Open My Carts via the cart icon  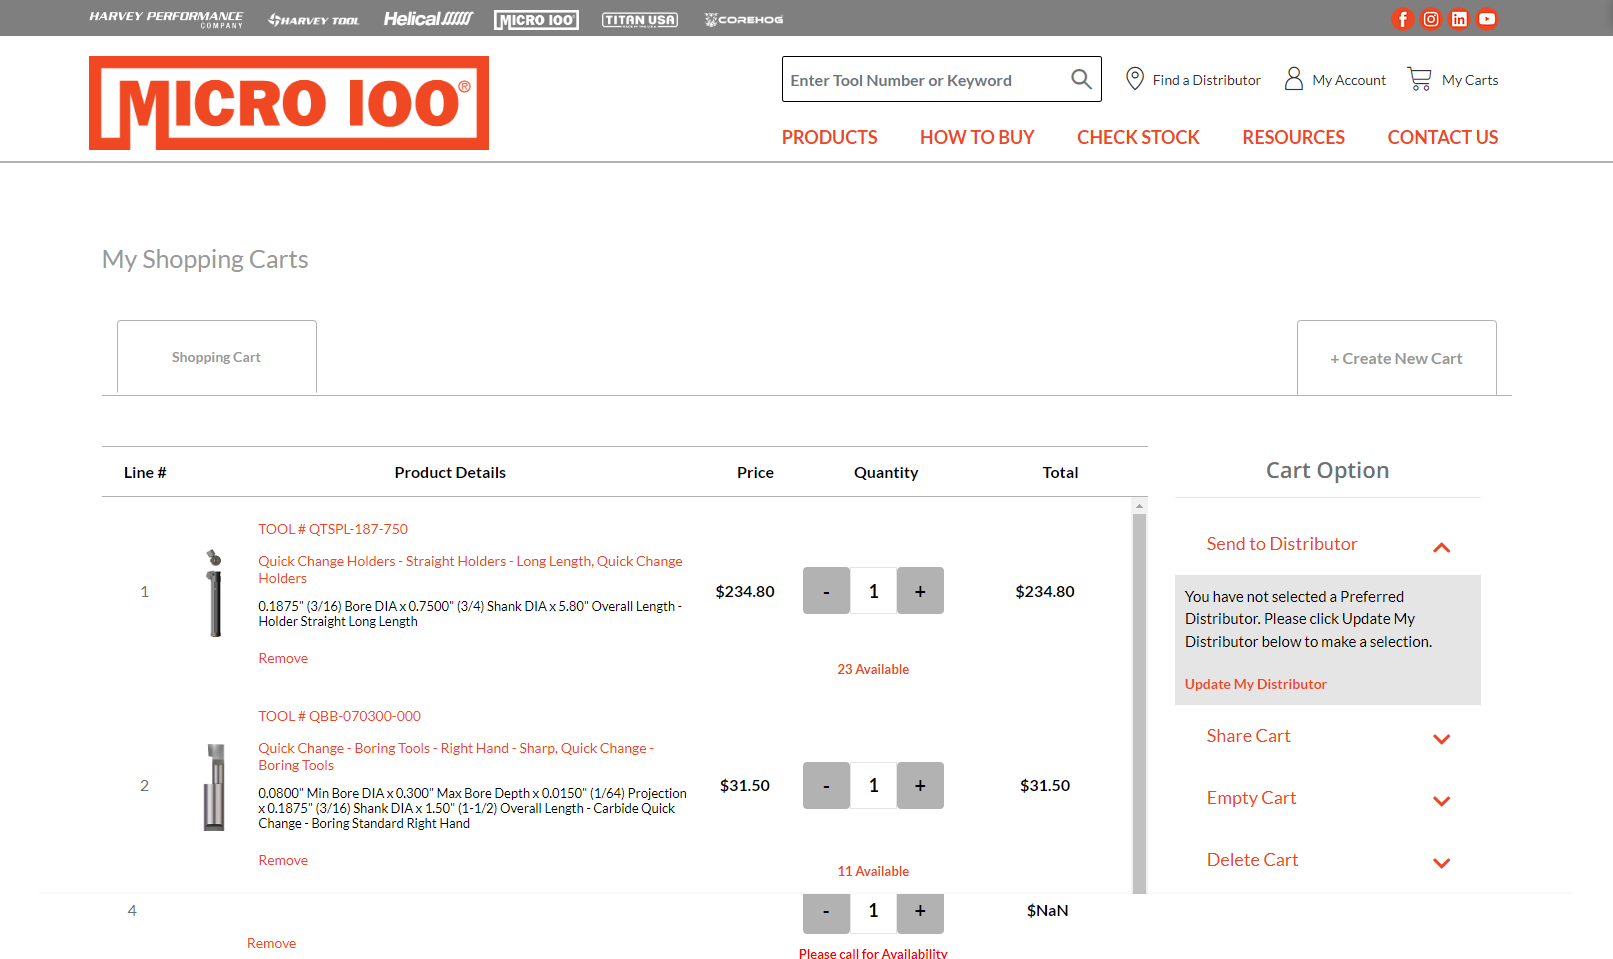pyautogui.click(x=1419, y=78)
